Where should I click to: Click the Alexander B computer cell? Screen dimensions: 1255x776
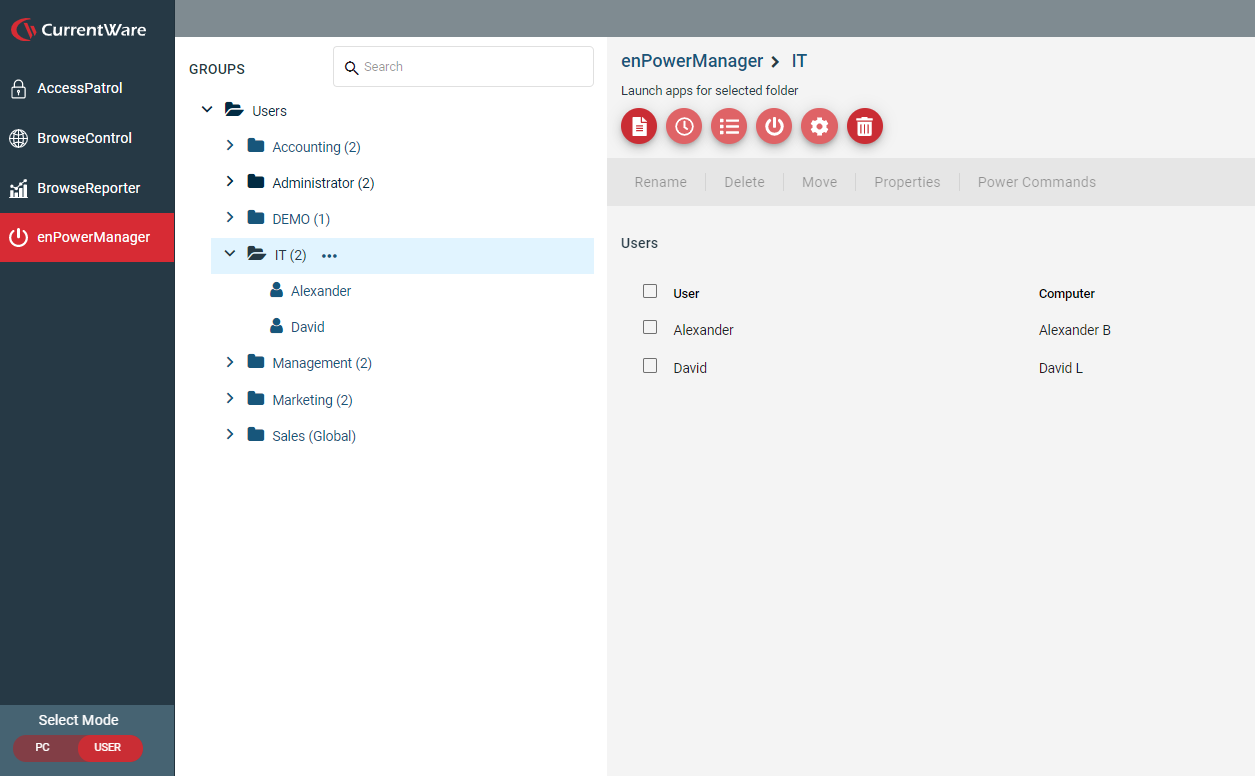click(1075, 330)
